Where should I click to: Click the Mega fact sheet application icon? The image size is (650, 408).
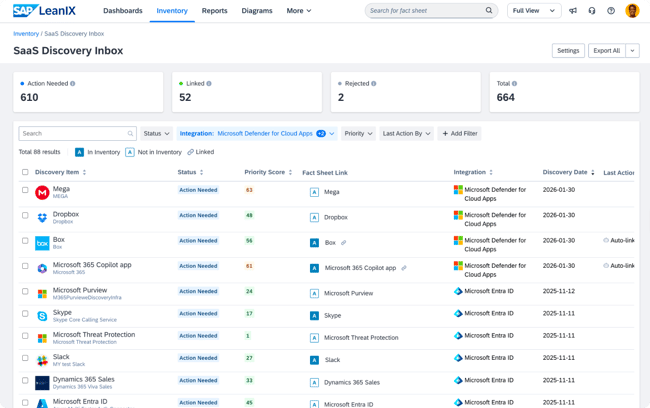coord(315,192)
